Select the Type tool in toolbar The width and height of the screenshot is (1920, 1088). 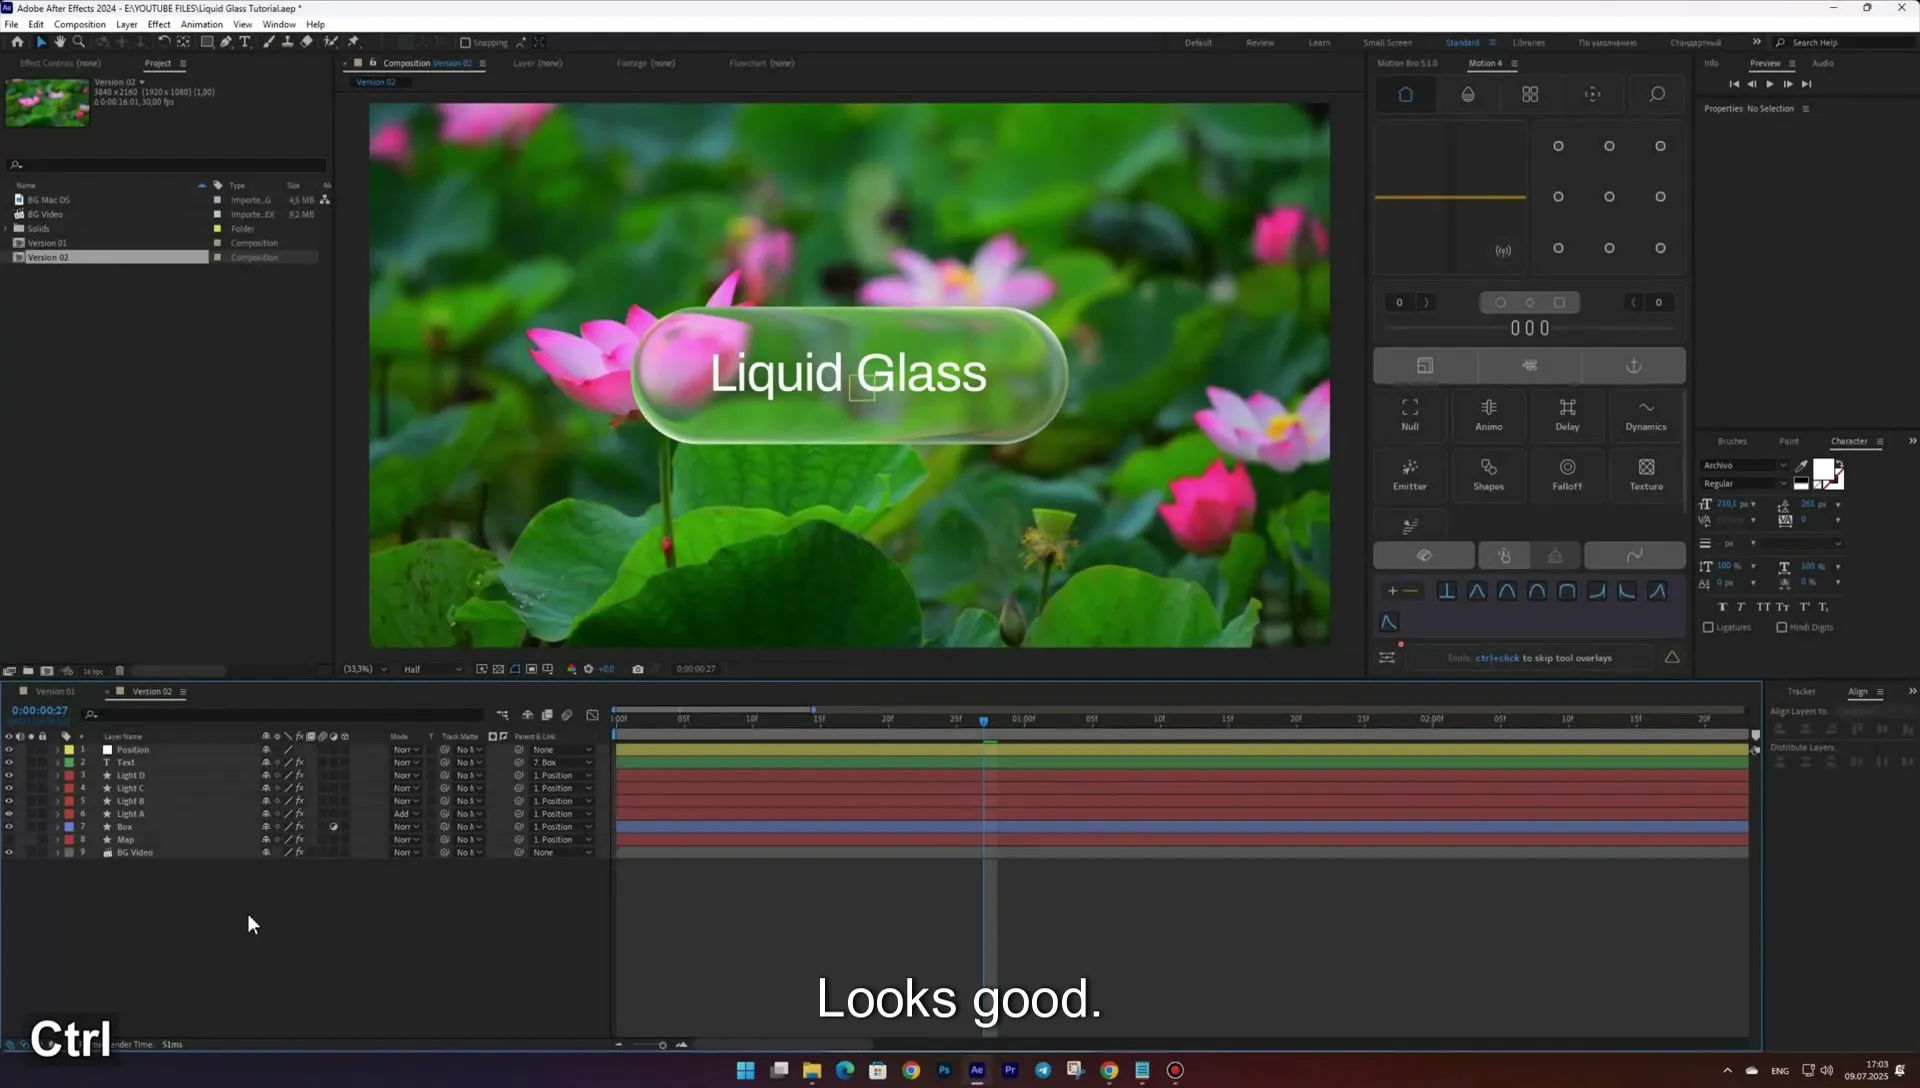point(245,42)
